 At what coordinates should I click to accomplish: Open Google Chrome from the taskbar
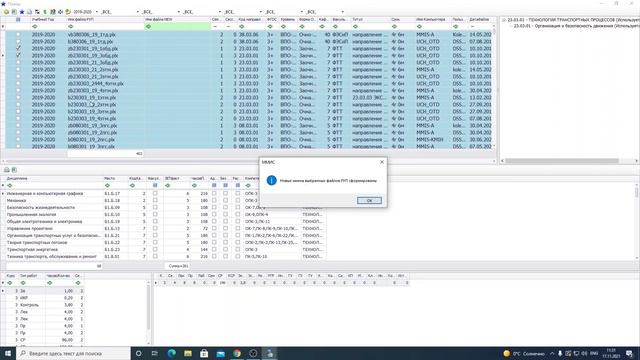tap(237, 353)
